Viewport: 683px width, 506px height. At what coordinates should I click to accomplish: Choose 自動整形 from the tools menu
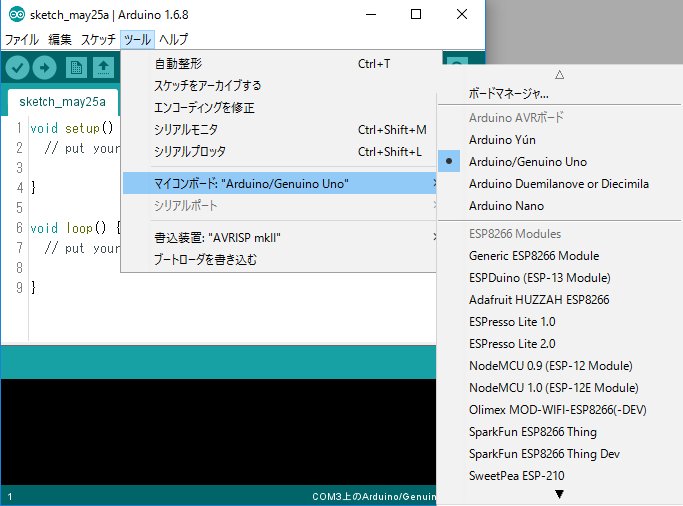pyautogui.click(x=279, y=64)
